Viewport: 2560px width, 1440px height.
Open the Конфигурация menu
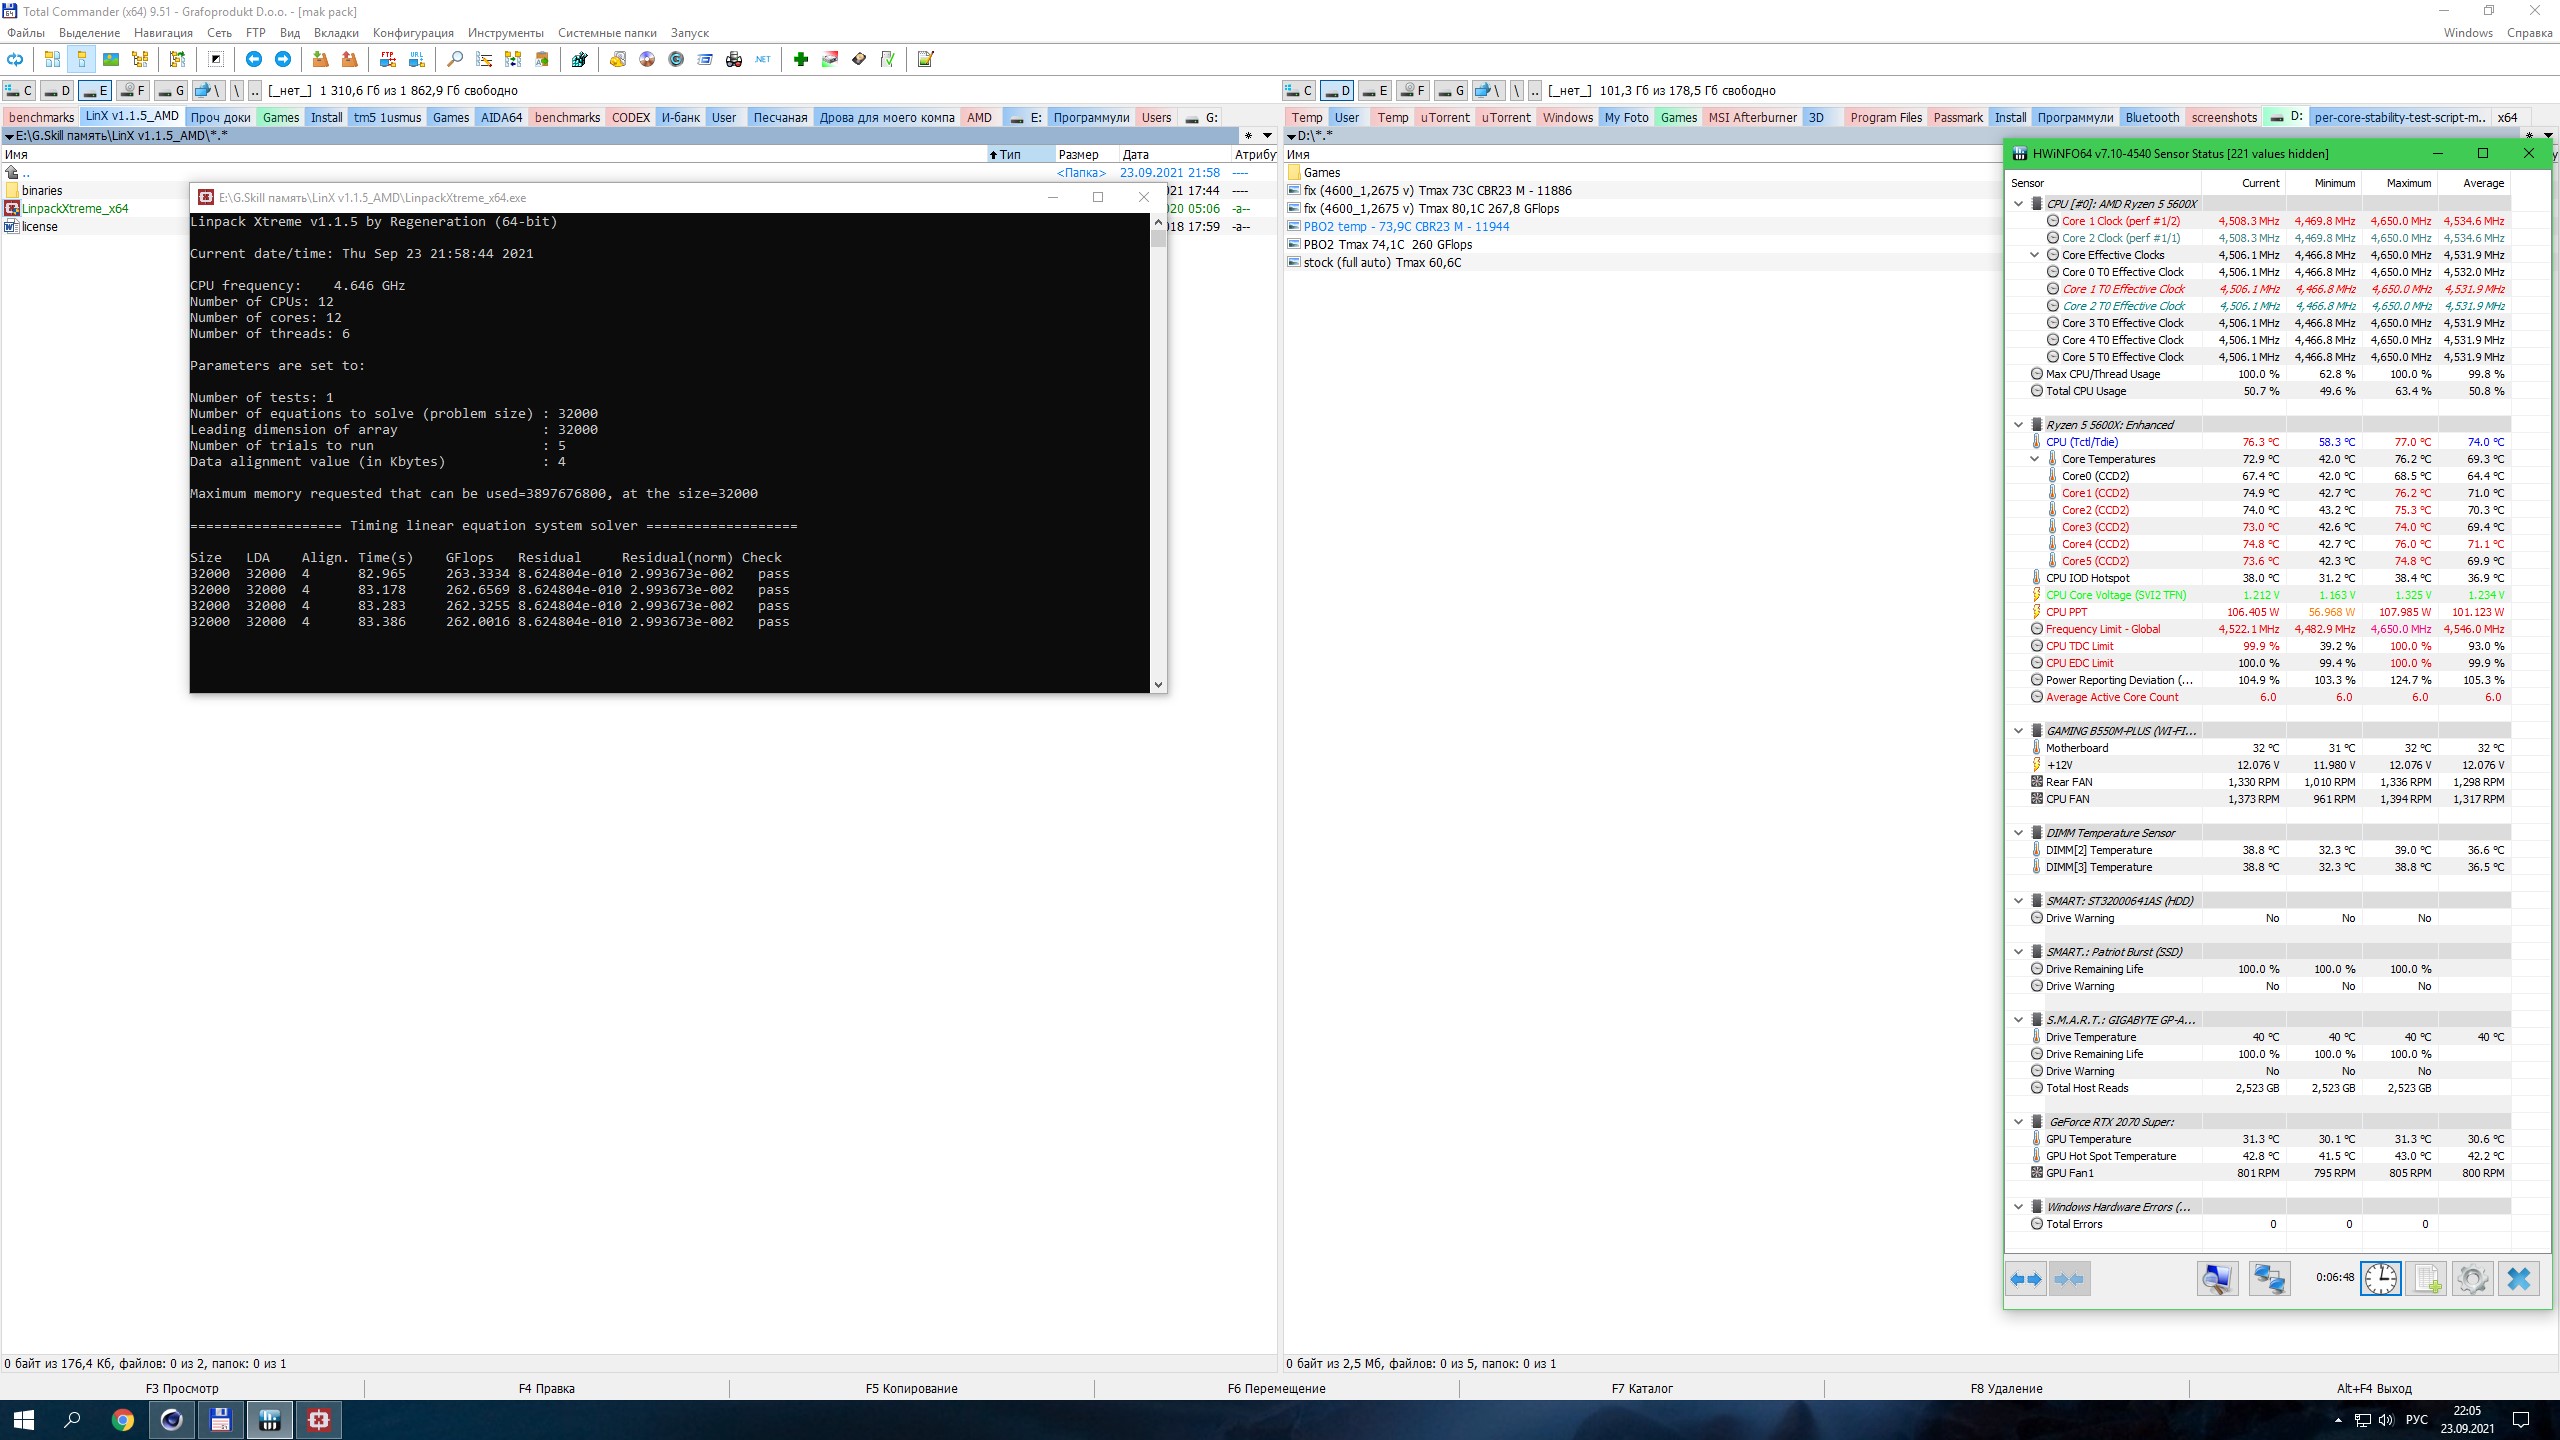(413, 33)
